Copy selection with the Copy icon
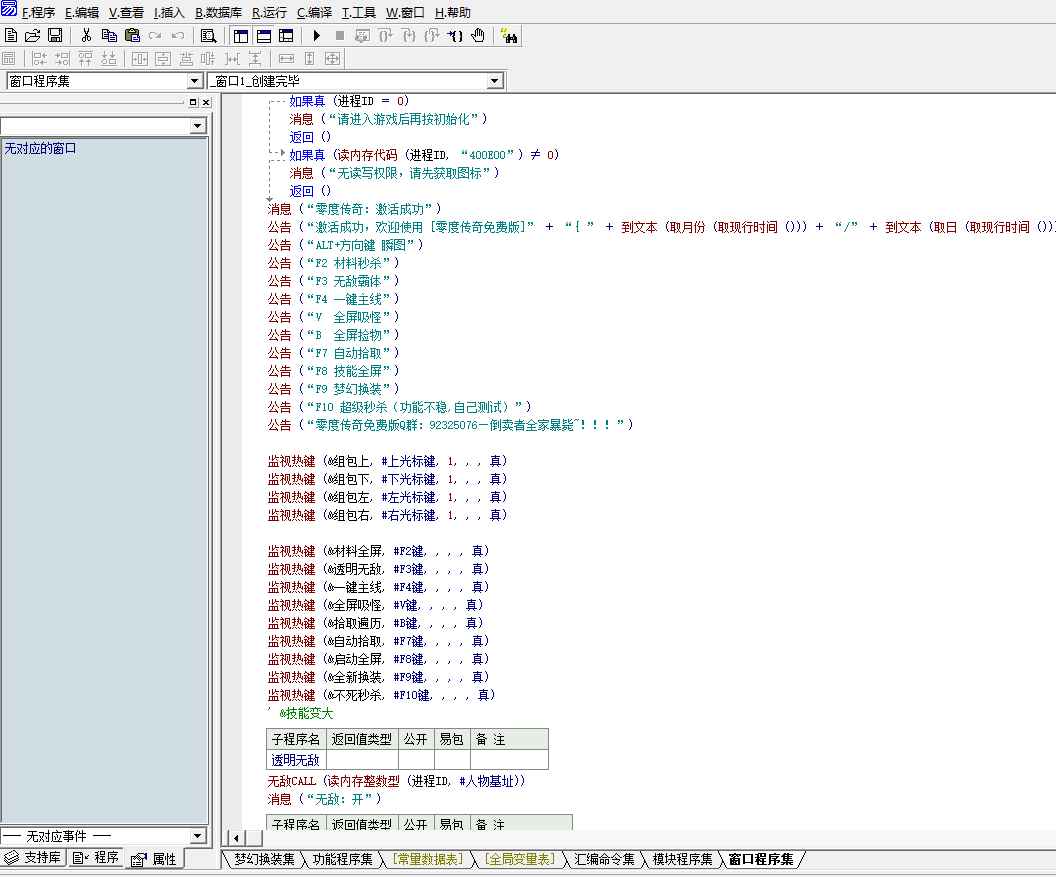 [109, 36]
